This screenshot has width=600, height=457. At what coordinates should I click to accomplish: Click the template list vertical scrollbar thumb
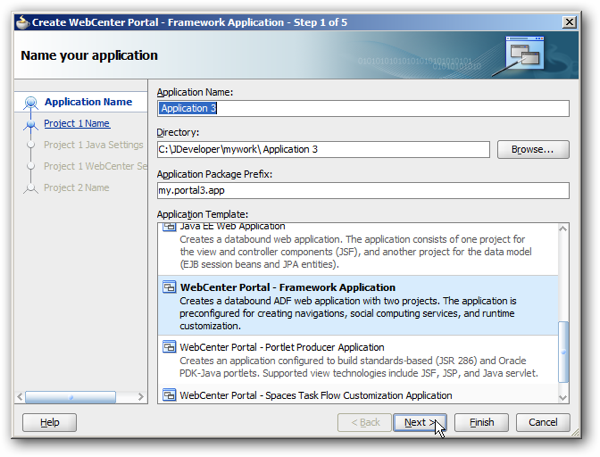(563, 351)
